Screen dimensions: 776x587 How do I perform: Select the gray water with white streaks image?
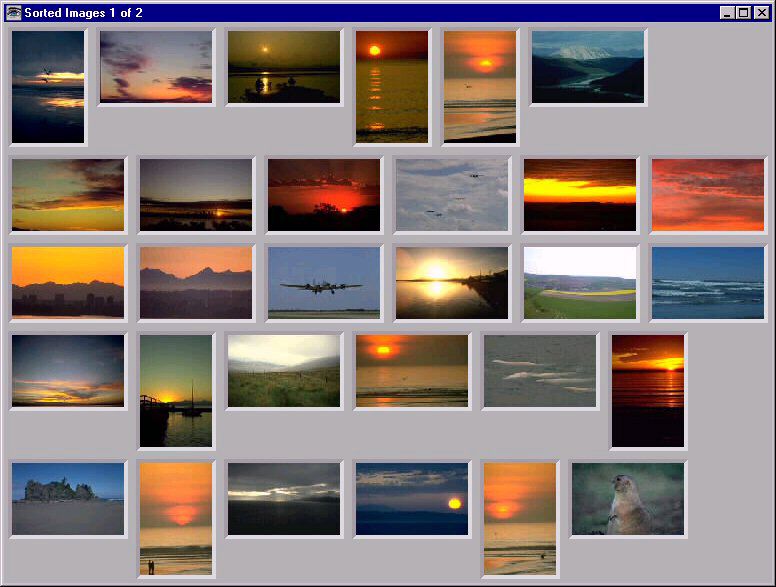(x=540, y=371)
